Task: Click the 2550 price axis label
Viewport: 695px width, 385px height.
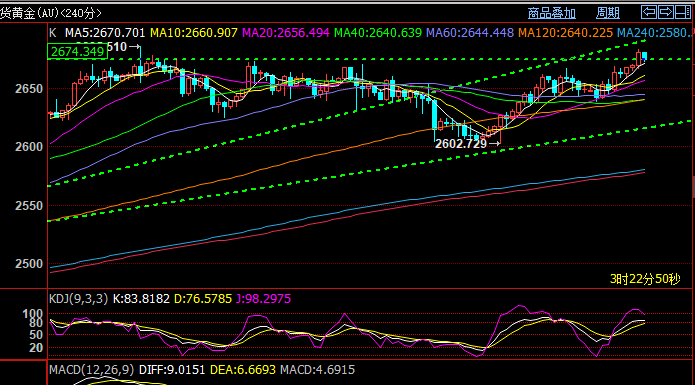Action: [x=29, y=206]
